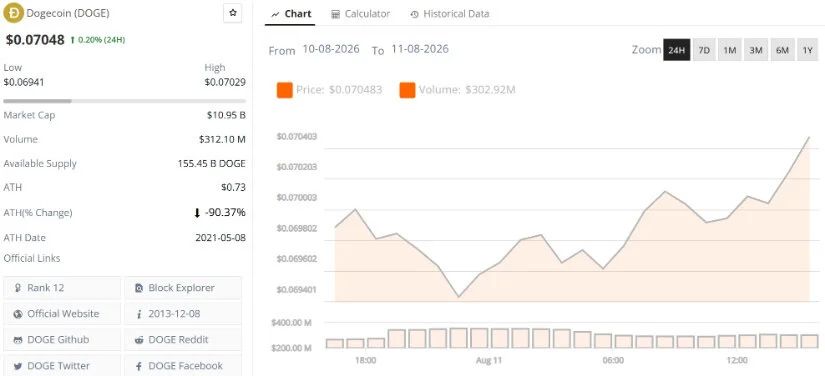Click the Reddit alien icon
The image size is (825, 376).
click(139, 340)
